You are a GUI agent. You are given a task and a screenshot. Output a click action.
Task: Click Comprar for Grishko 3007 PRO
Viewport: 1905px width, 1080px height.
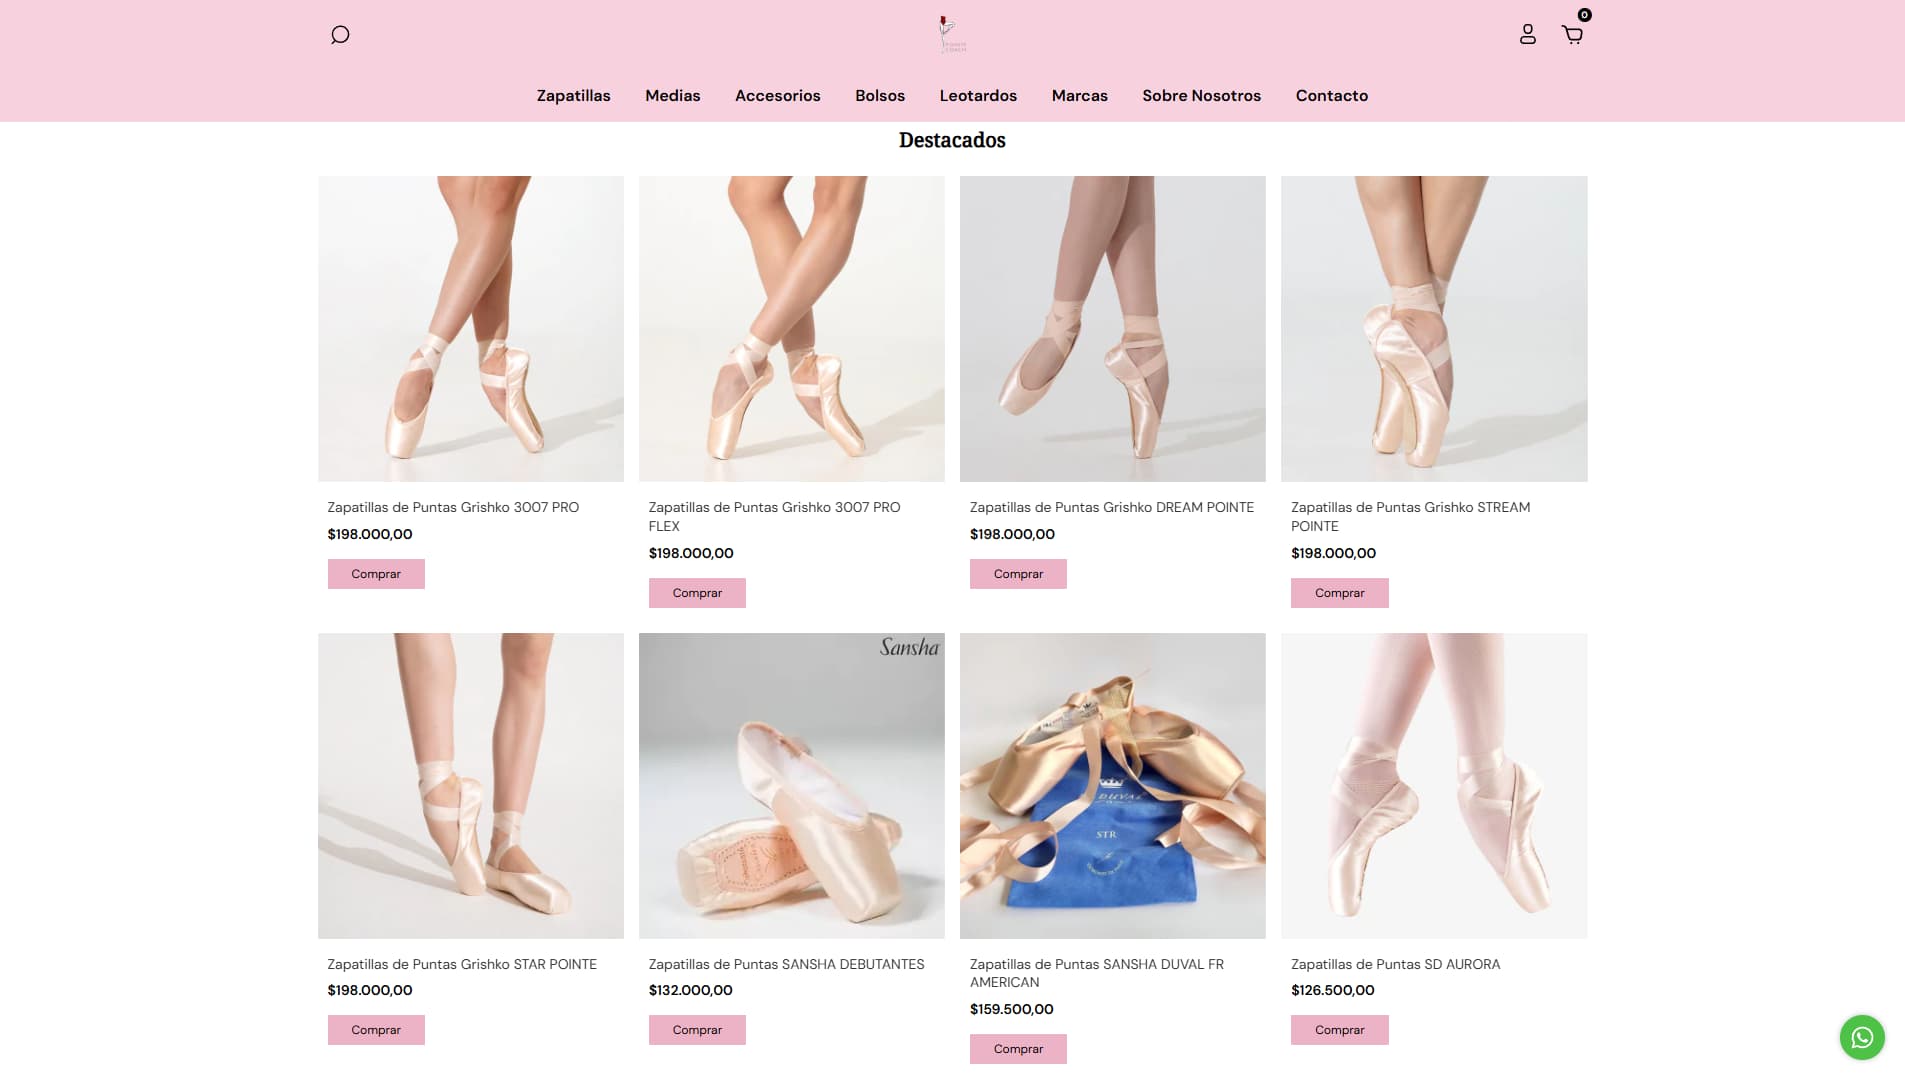pos(375,573)
